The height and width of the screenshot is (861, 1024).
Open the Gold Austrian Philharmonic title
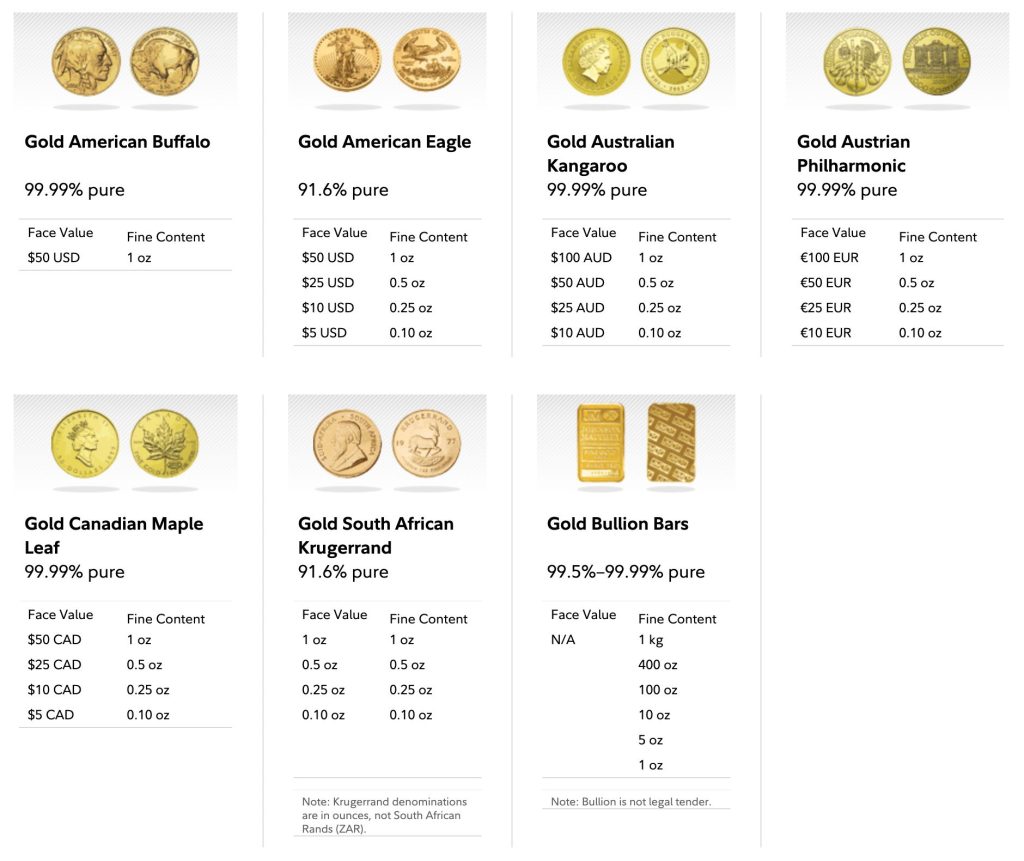point(853,154)
